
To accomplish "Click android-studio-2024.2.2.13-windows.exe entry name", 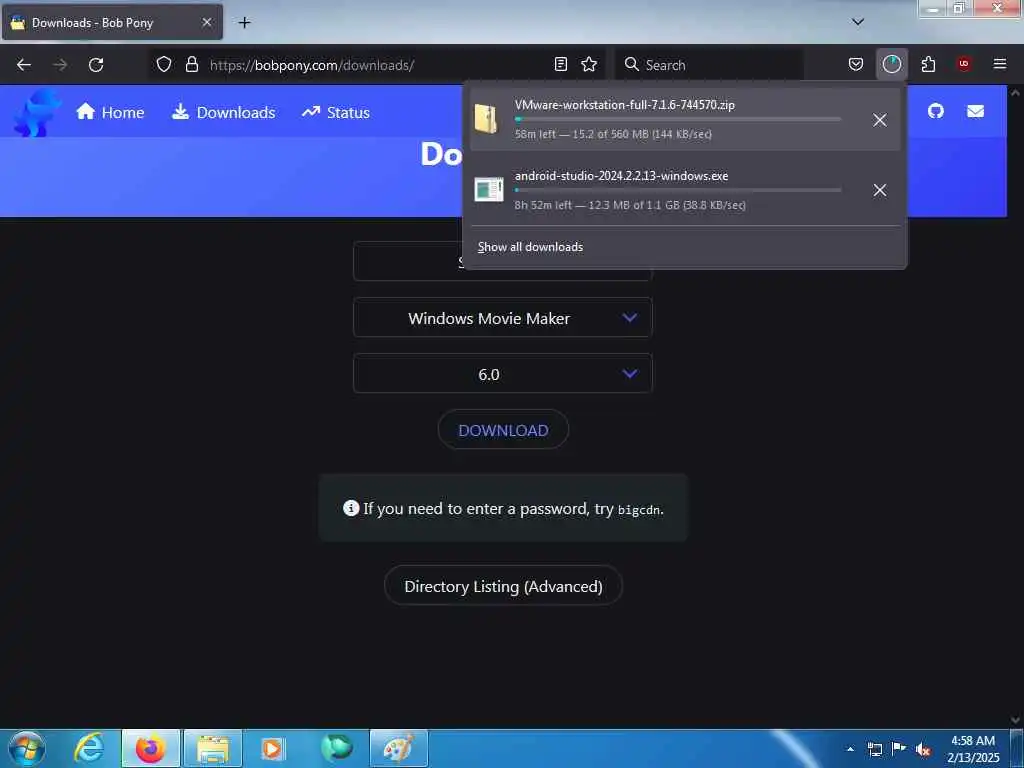I will [621, 176].
